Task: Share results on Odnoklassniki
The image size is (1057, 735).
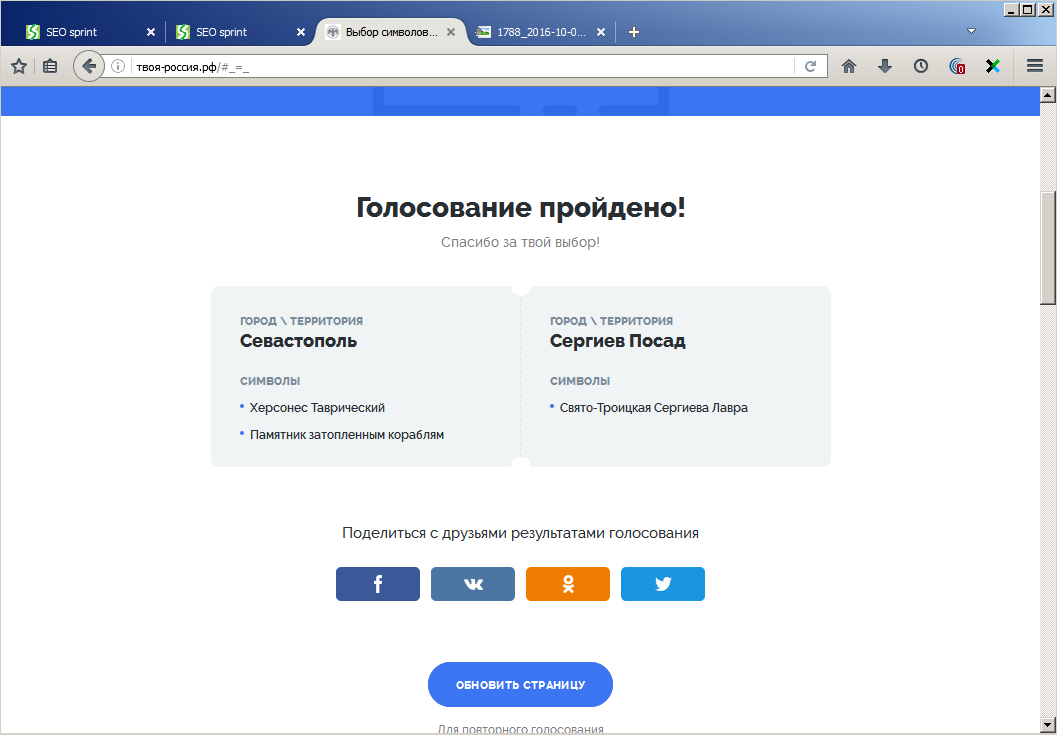Action: [x=568, y=584]
